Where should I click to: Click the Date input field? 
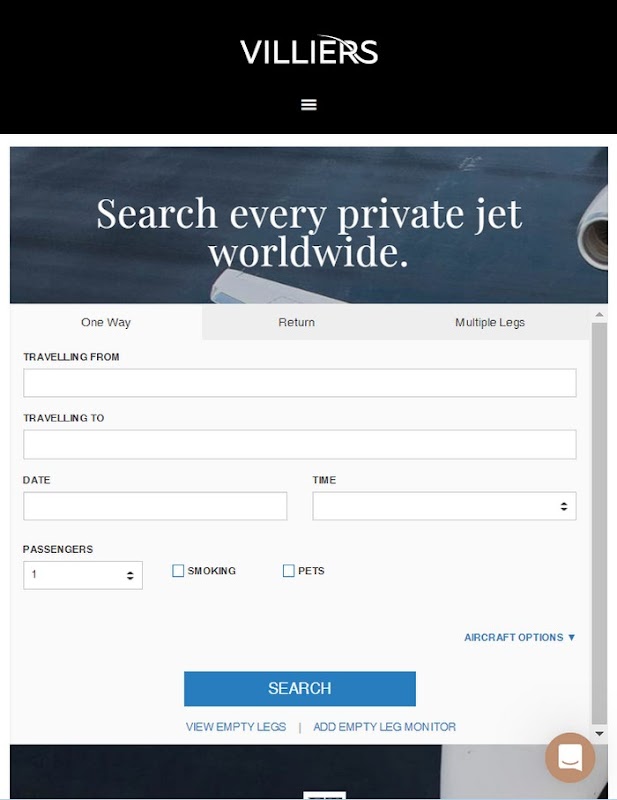click(x=155, y=506)
